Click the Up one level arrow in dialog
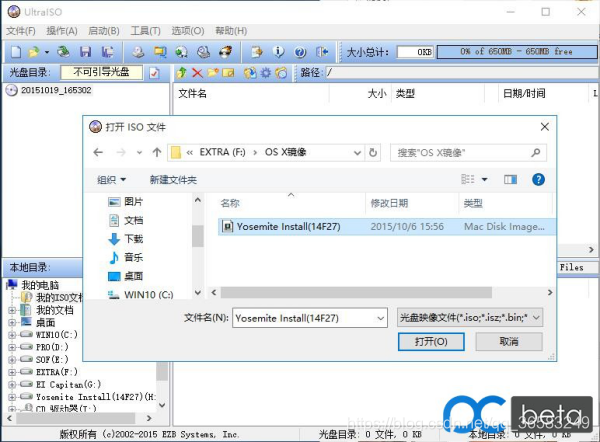 click(x=157, y=152)
